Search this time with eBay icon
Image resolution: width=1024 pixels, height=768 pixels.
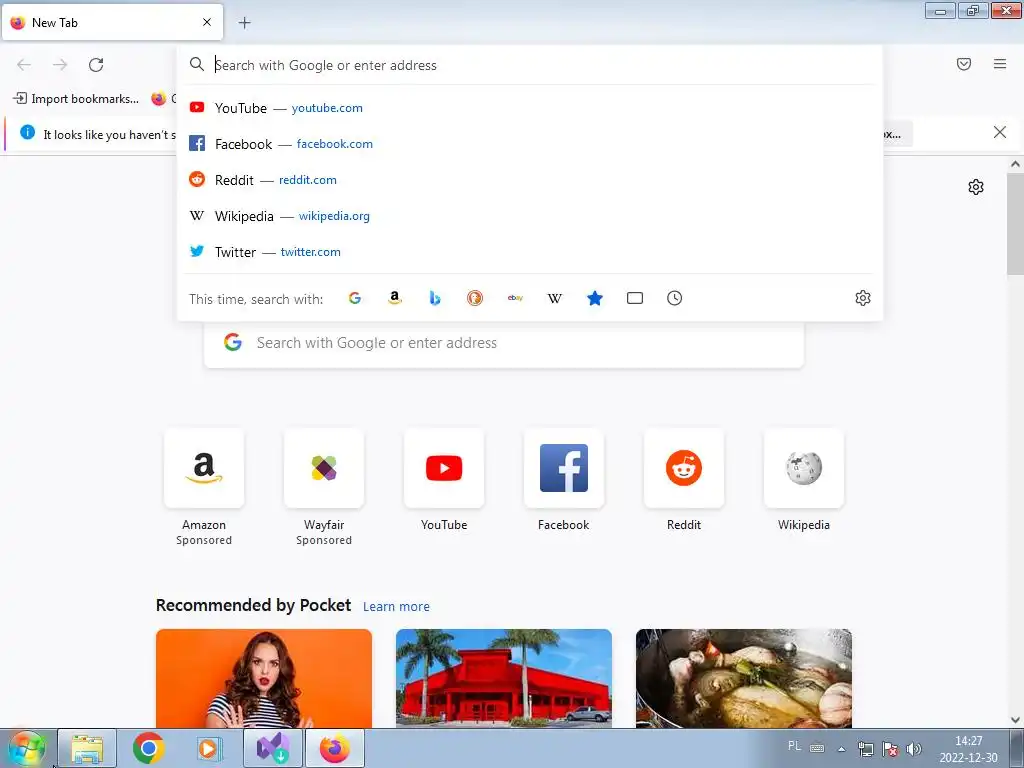coord(515,298)
